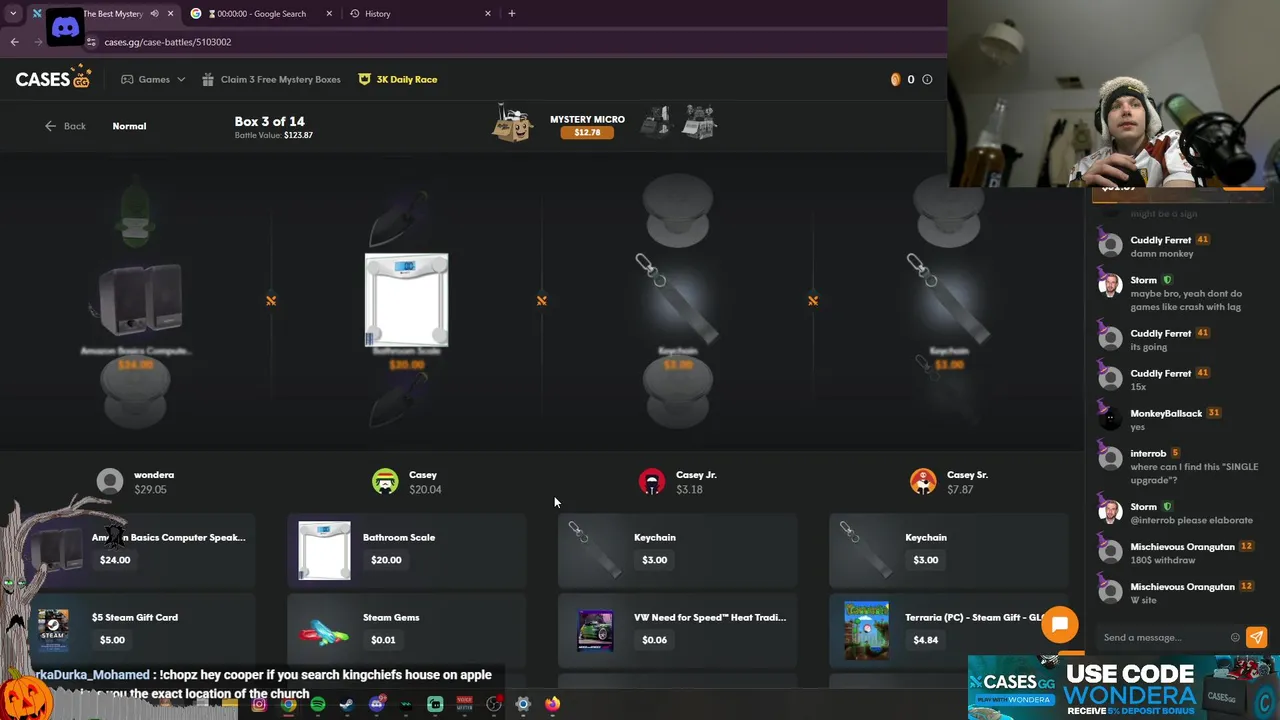Click the address bar URL
Screen dimensions: 1280x720
tap(167, 42)
